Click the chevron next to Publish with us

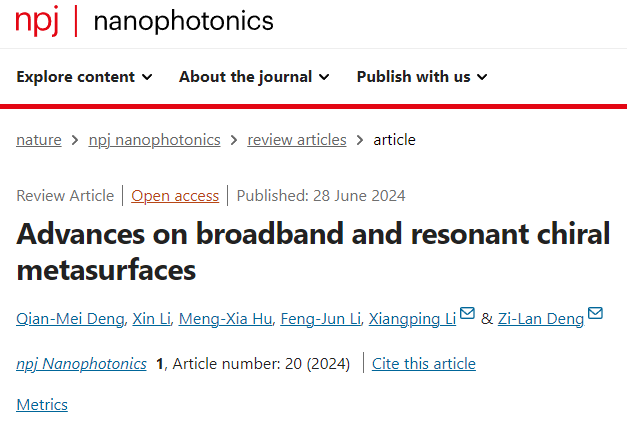coord(481,77)
